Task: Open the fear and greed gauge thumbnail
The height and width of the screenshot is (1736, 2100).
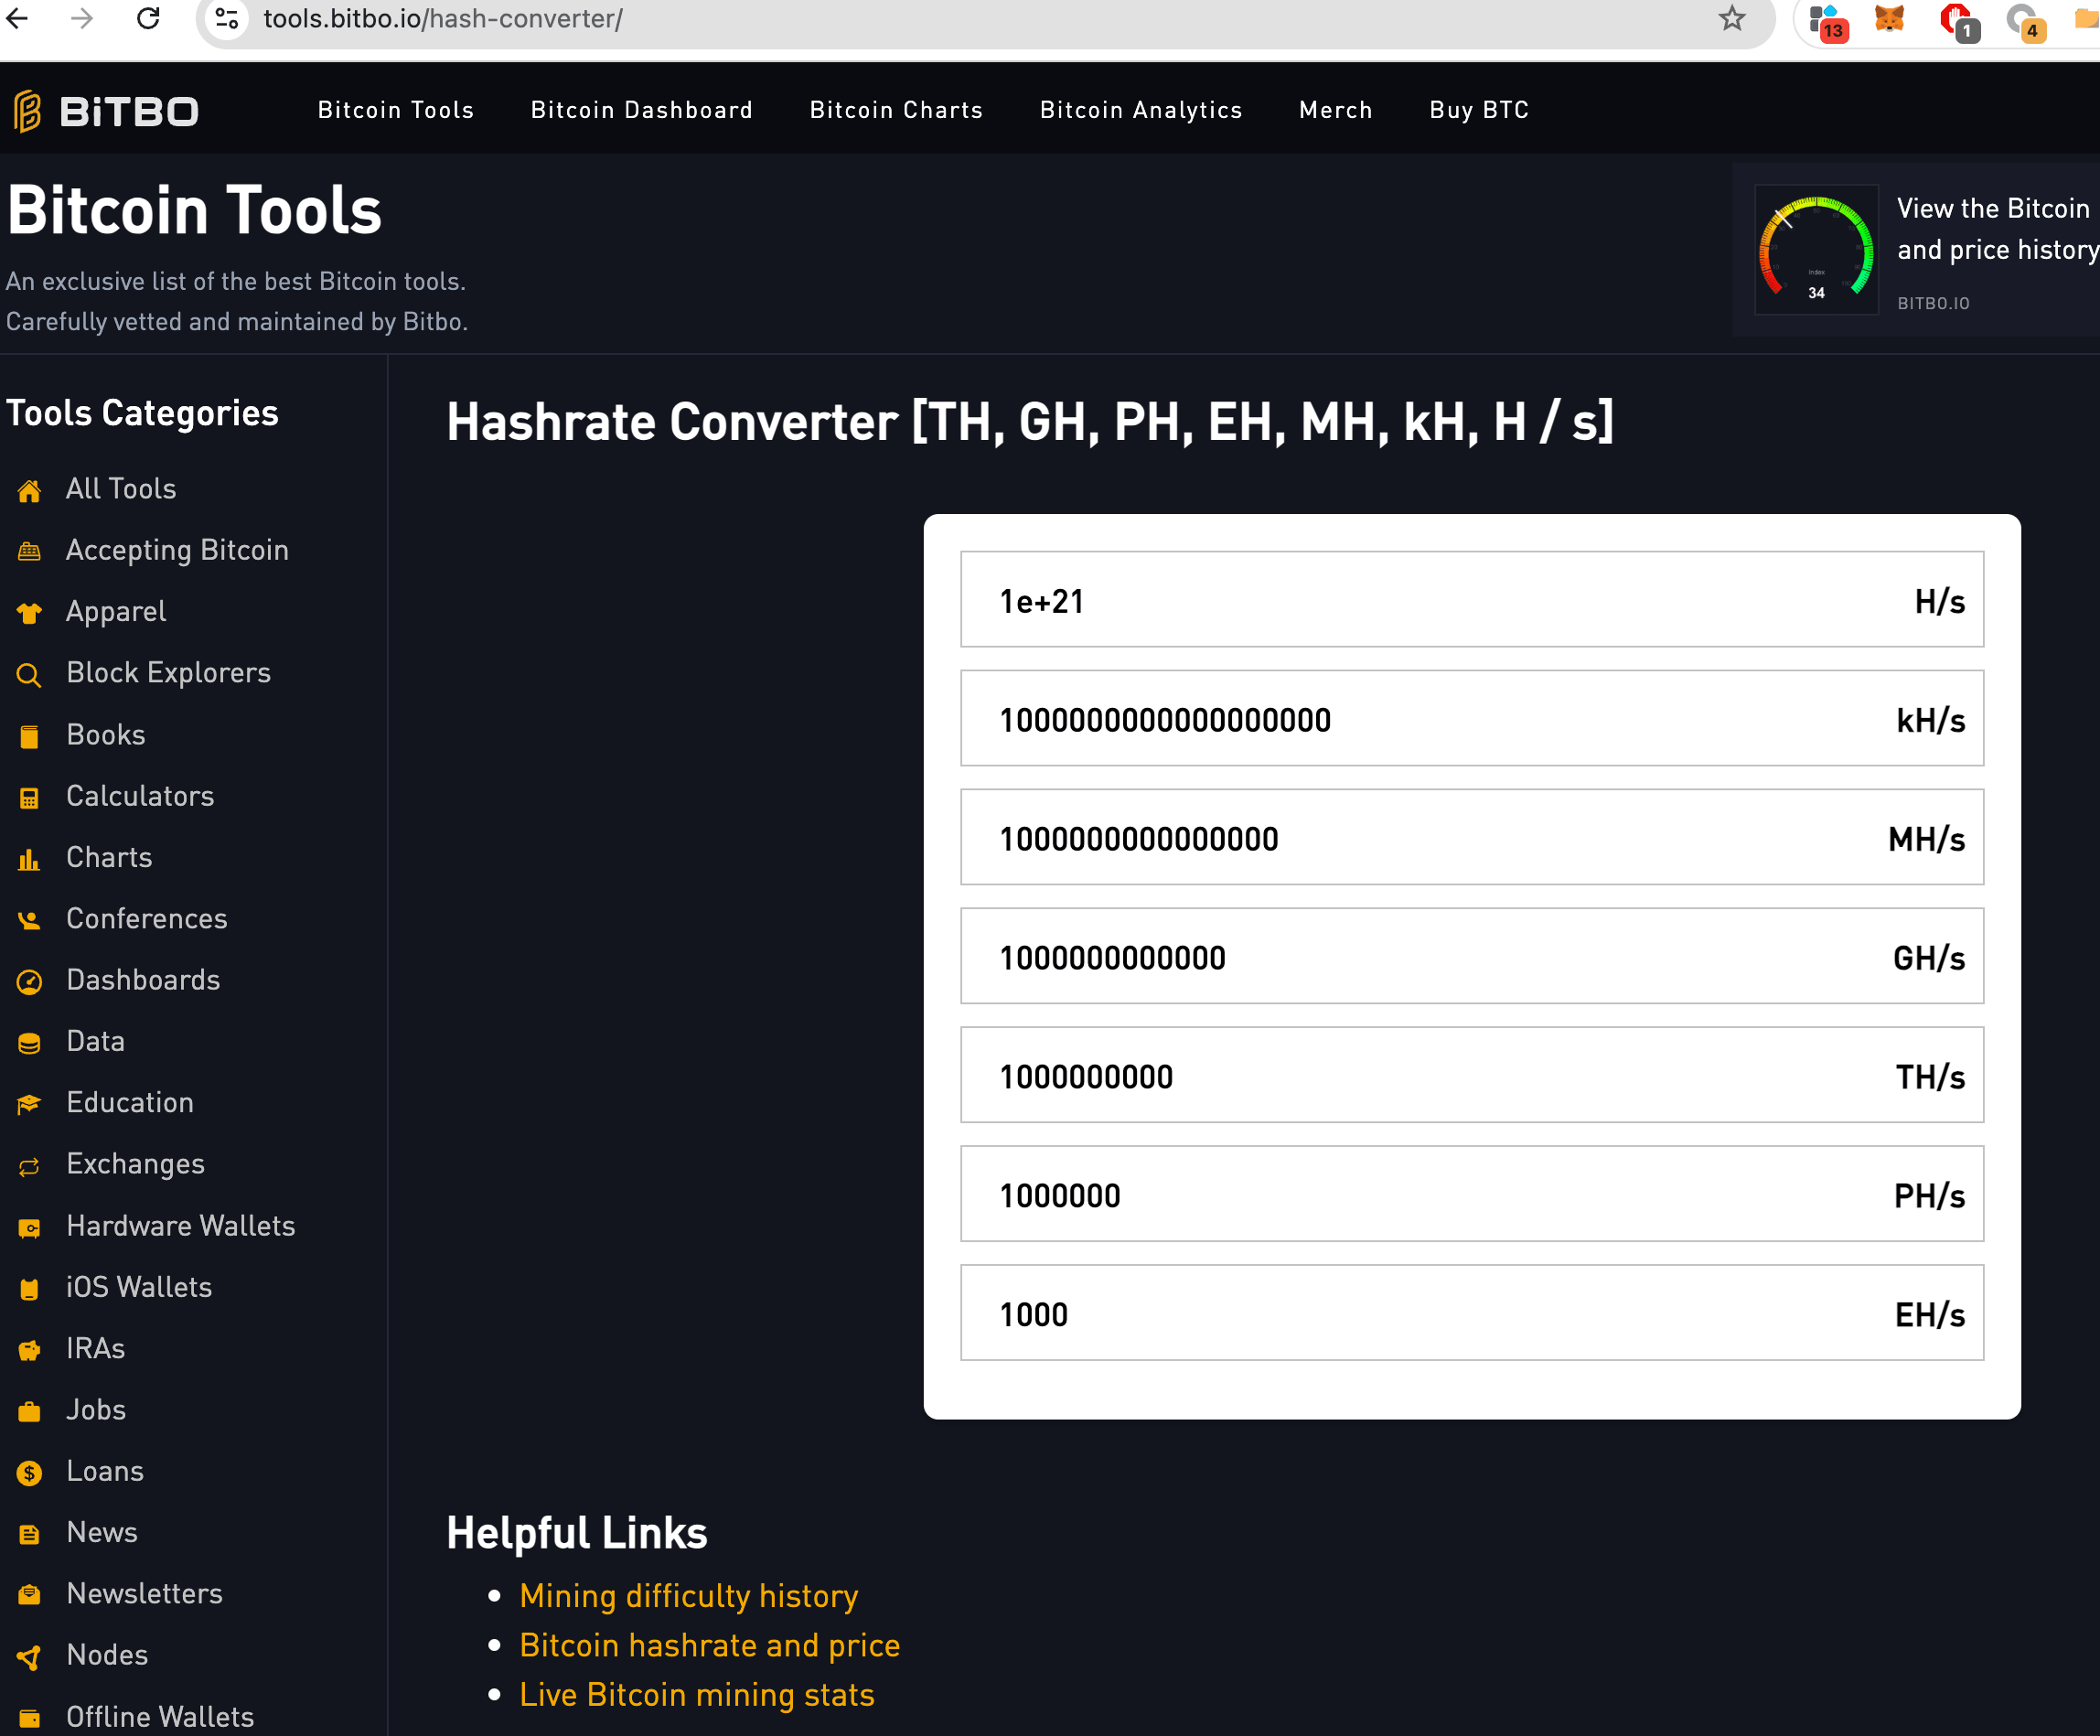Action: tap(1816, 249)
